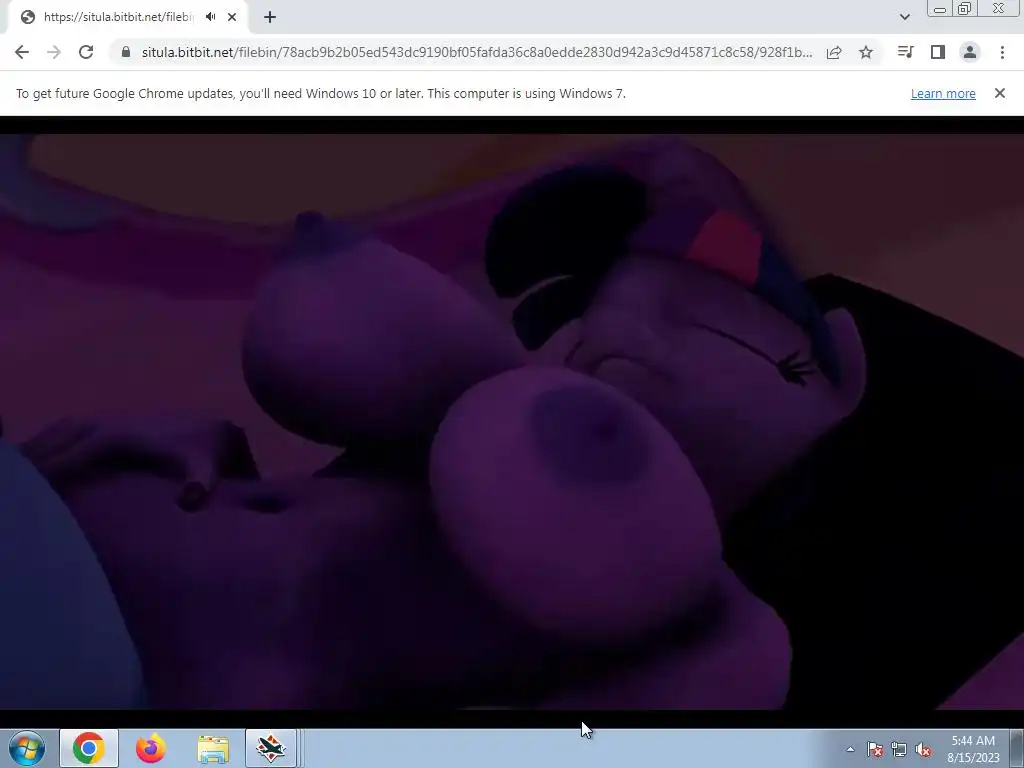Click the muted volume tray icon
Image resolution: width=1024 pixels, height=768 pixels.
coord(923,749)
